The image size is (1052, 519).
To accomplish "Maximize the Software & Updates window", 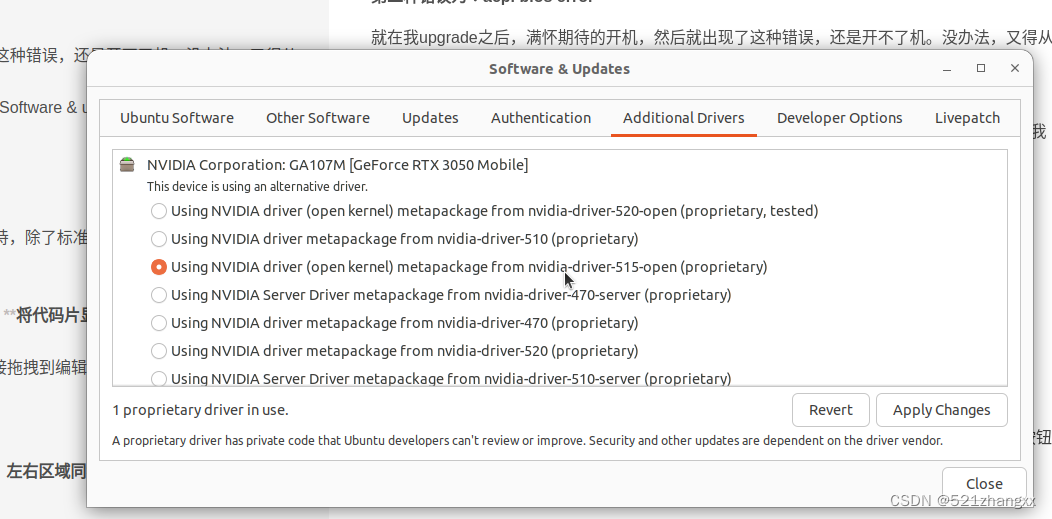I will pyautogui.click(x=981, y=68).
